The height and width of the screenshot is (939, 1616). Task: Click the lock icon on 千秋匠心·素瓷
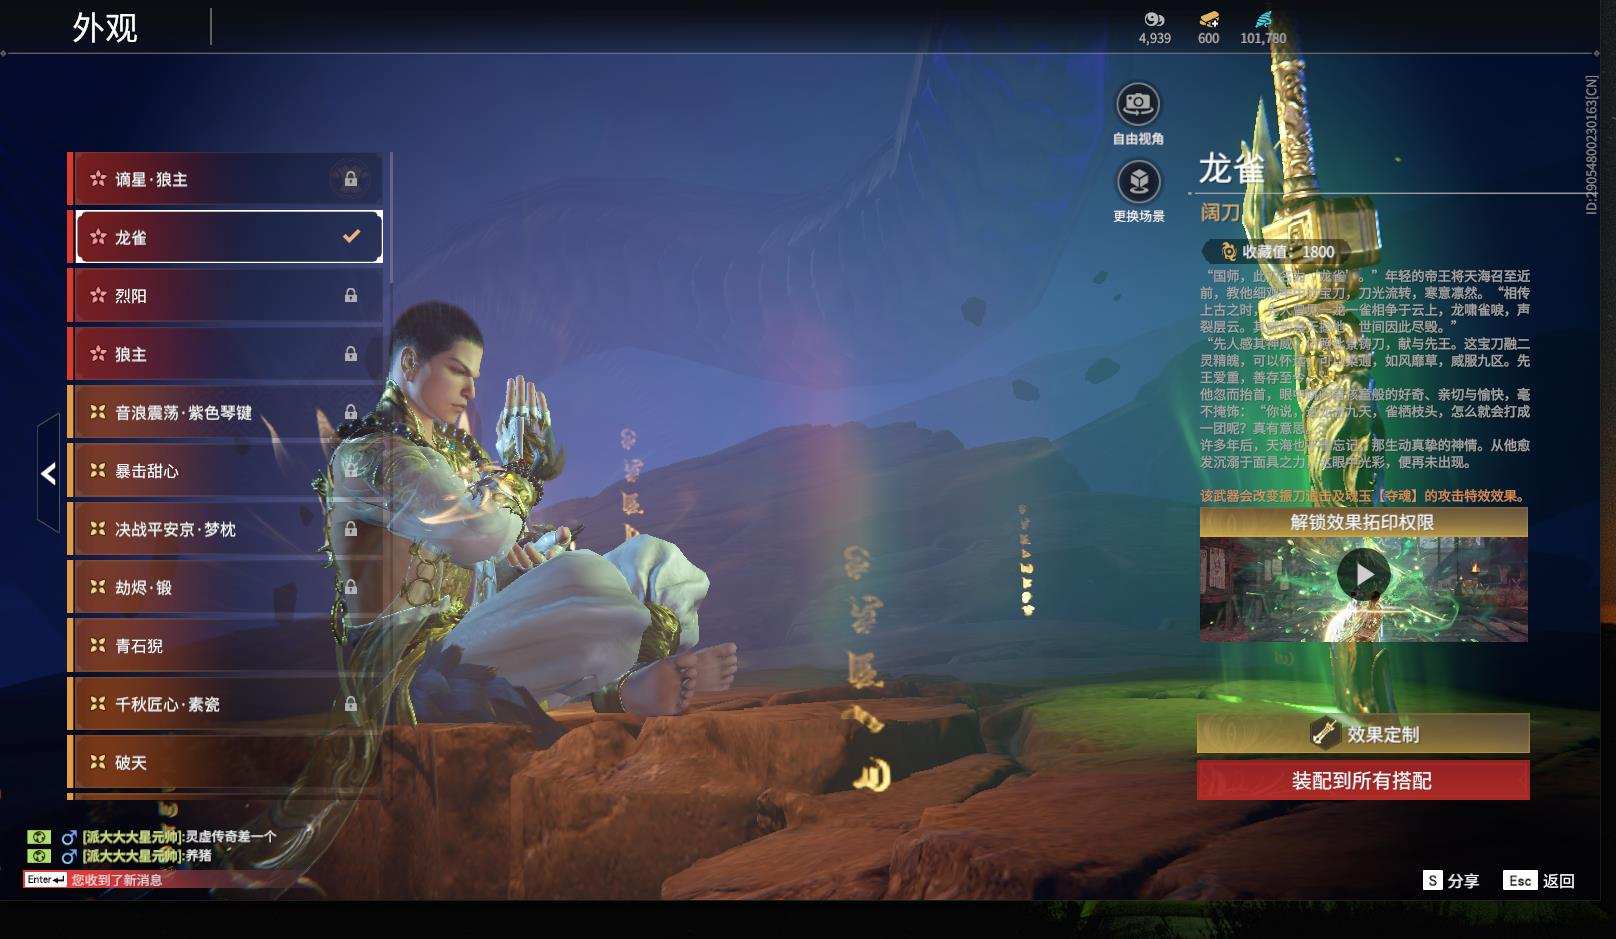(351, 704)
